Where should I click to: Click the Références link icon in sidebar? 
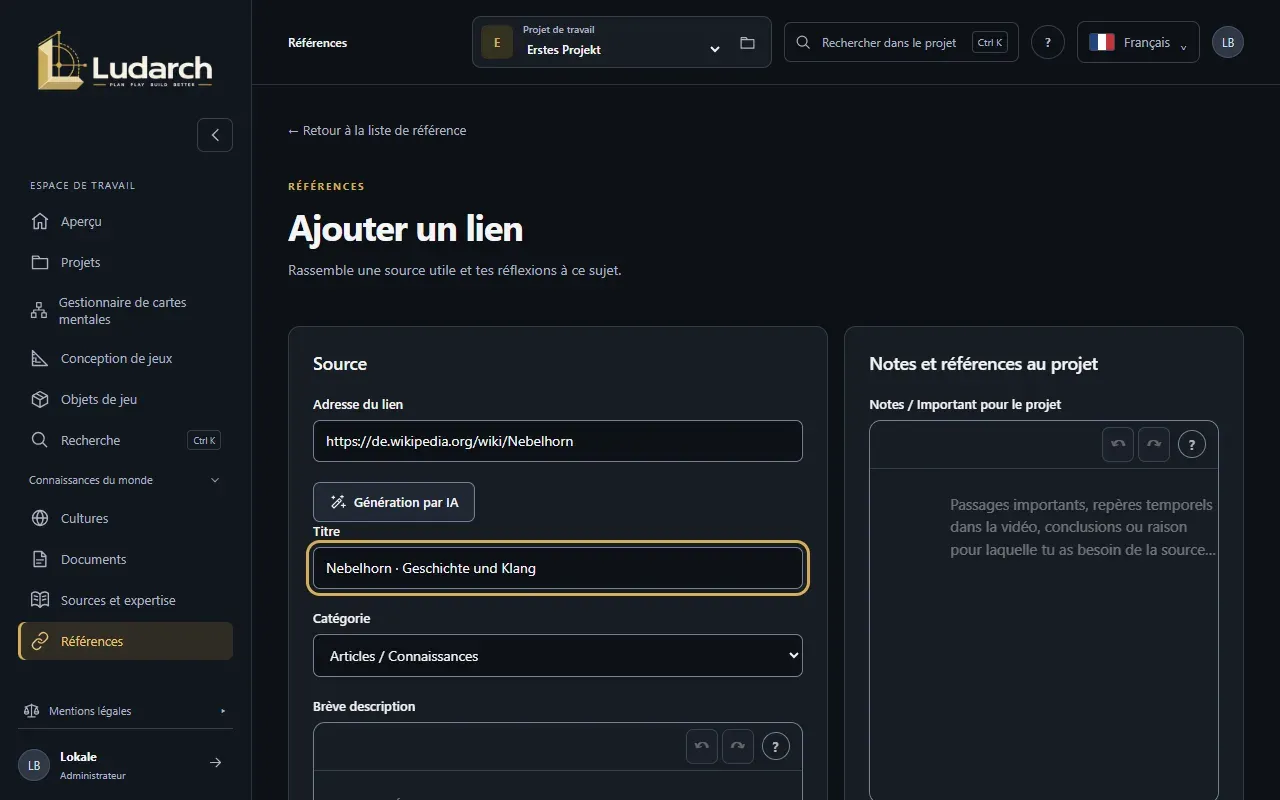click(40, 641)
